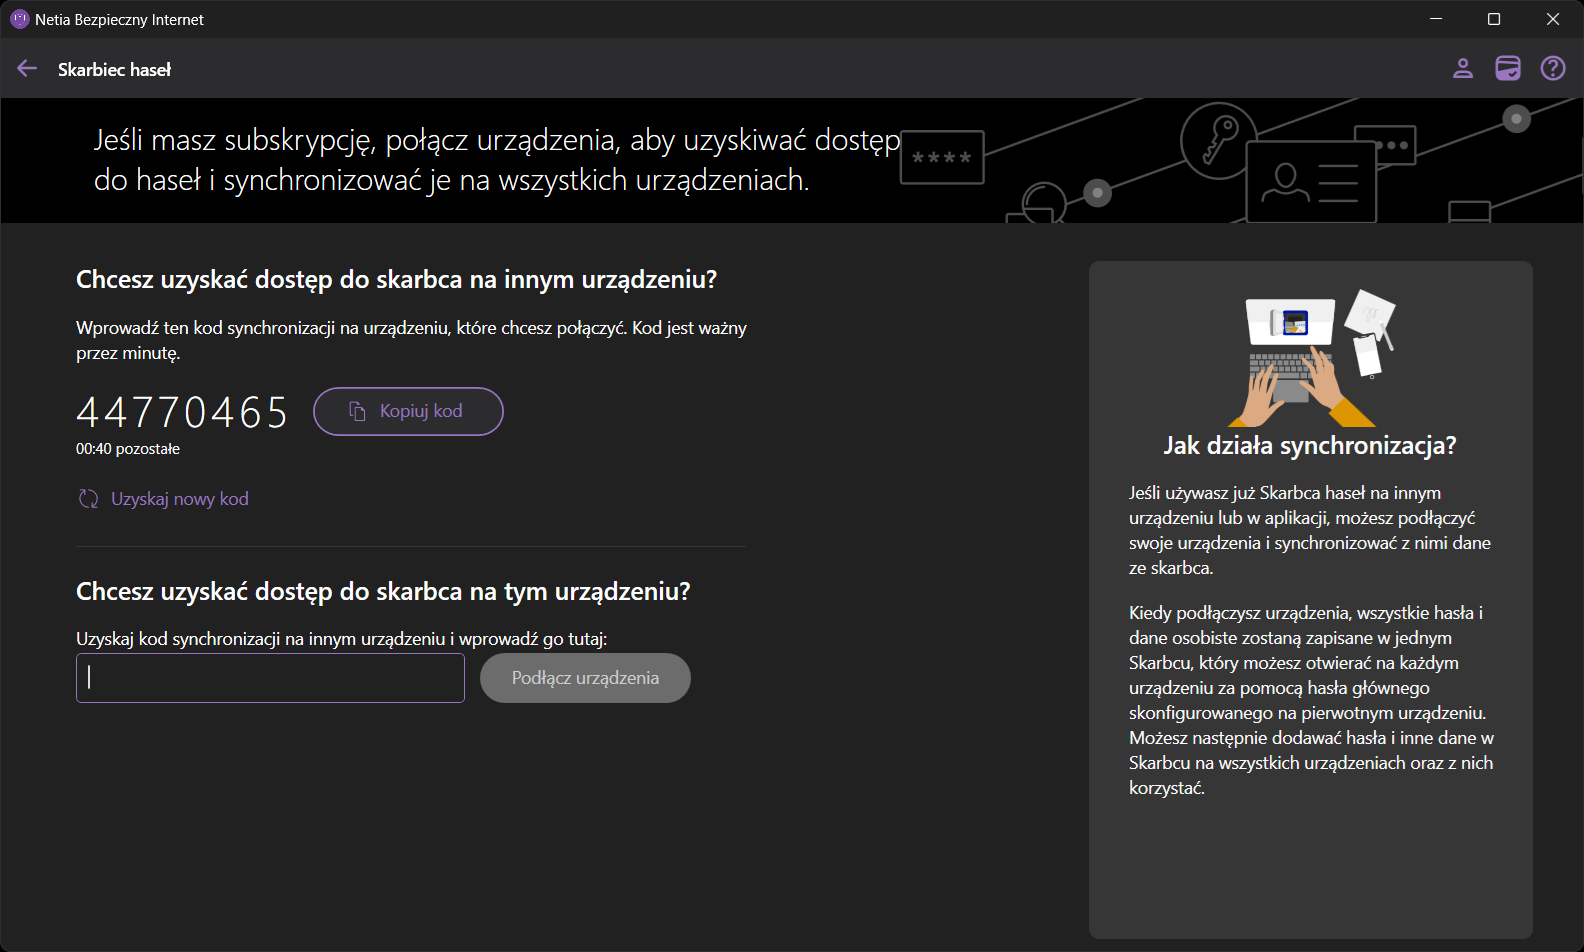Minimize the Netia Bezpieczny Internet window

1436,19
